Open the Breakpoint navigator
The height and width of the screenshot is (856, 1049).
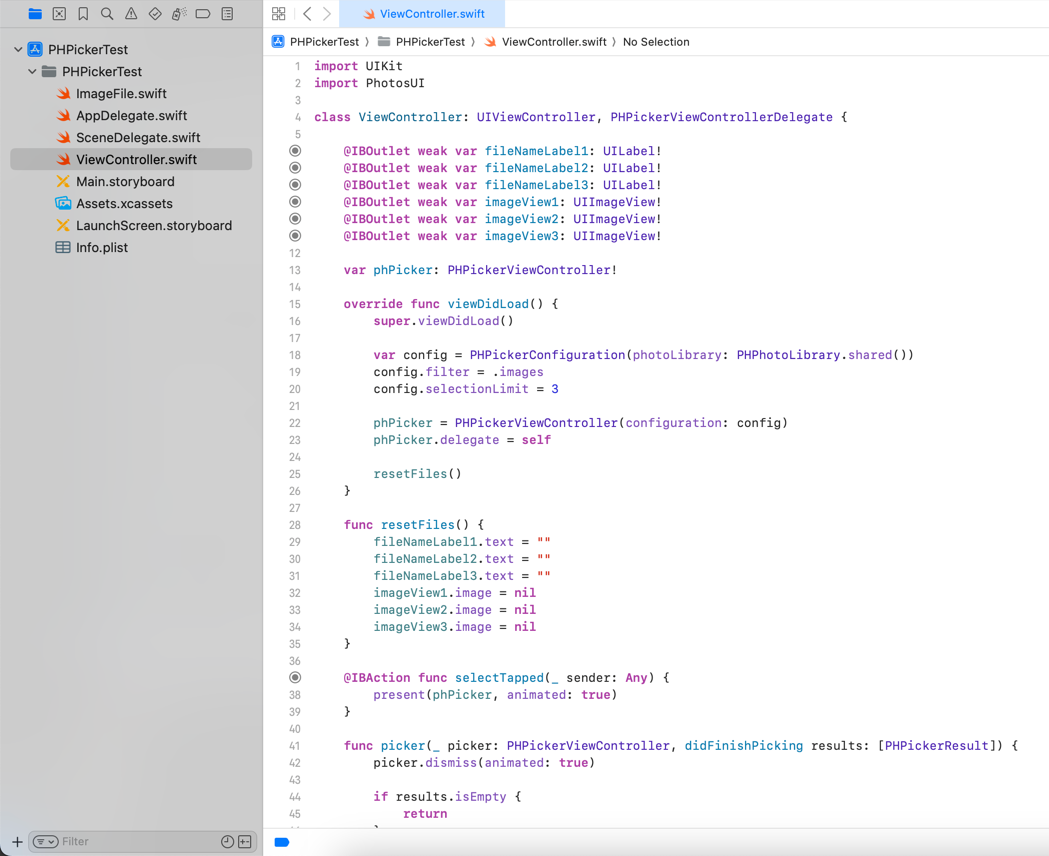(203, 14)
